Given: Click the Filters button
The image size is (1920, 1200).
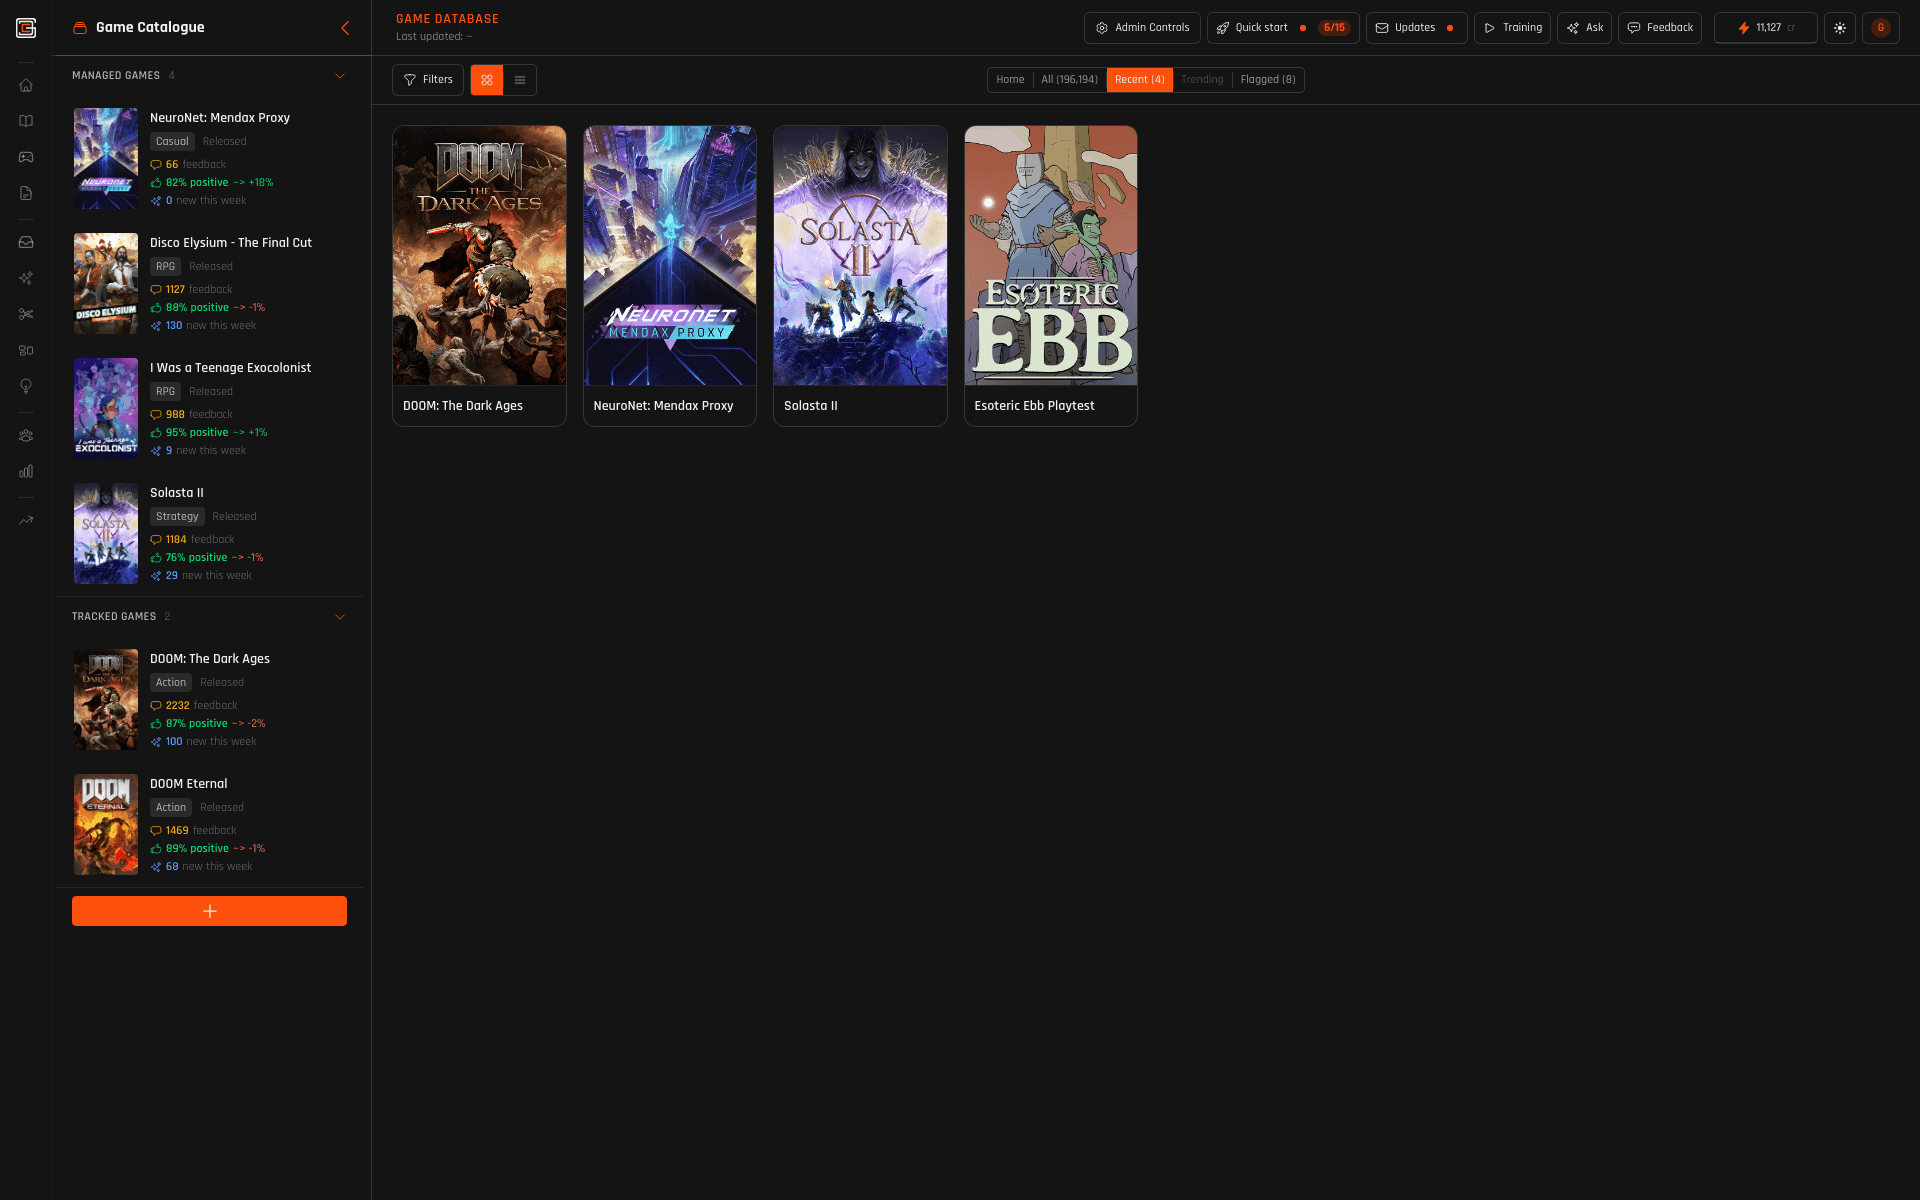Looking at the screenshot, I should pos(428,80).
